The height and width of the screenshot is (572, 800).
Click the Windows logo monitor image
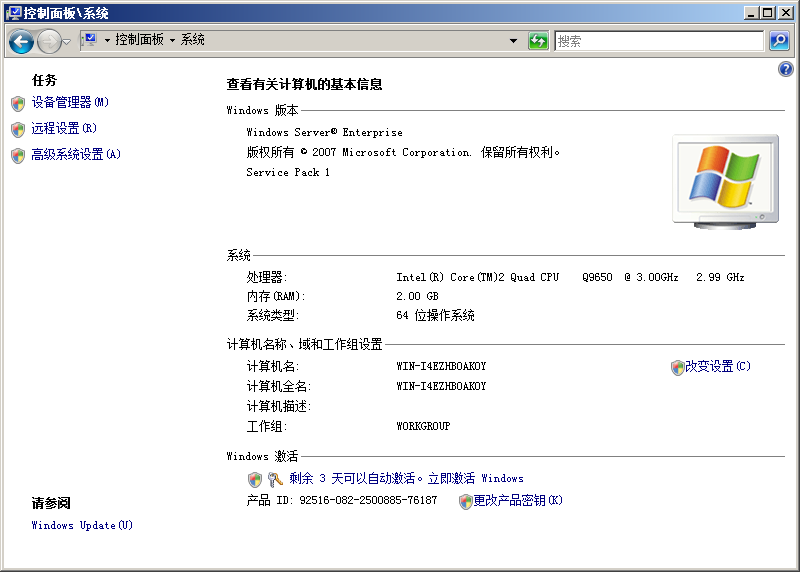pyautogui.click(x=726, y=182)
